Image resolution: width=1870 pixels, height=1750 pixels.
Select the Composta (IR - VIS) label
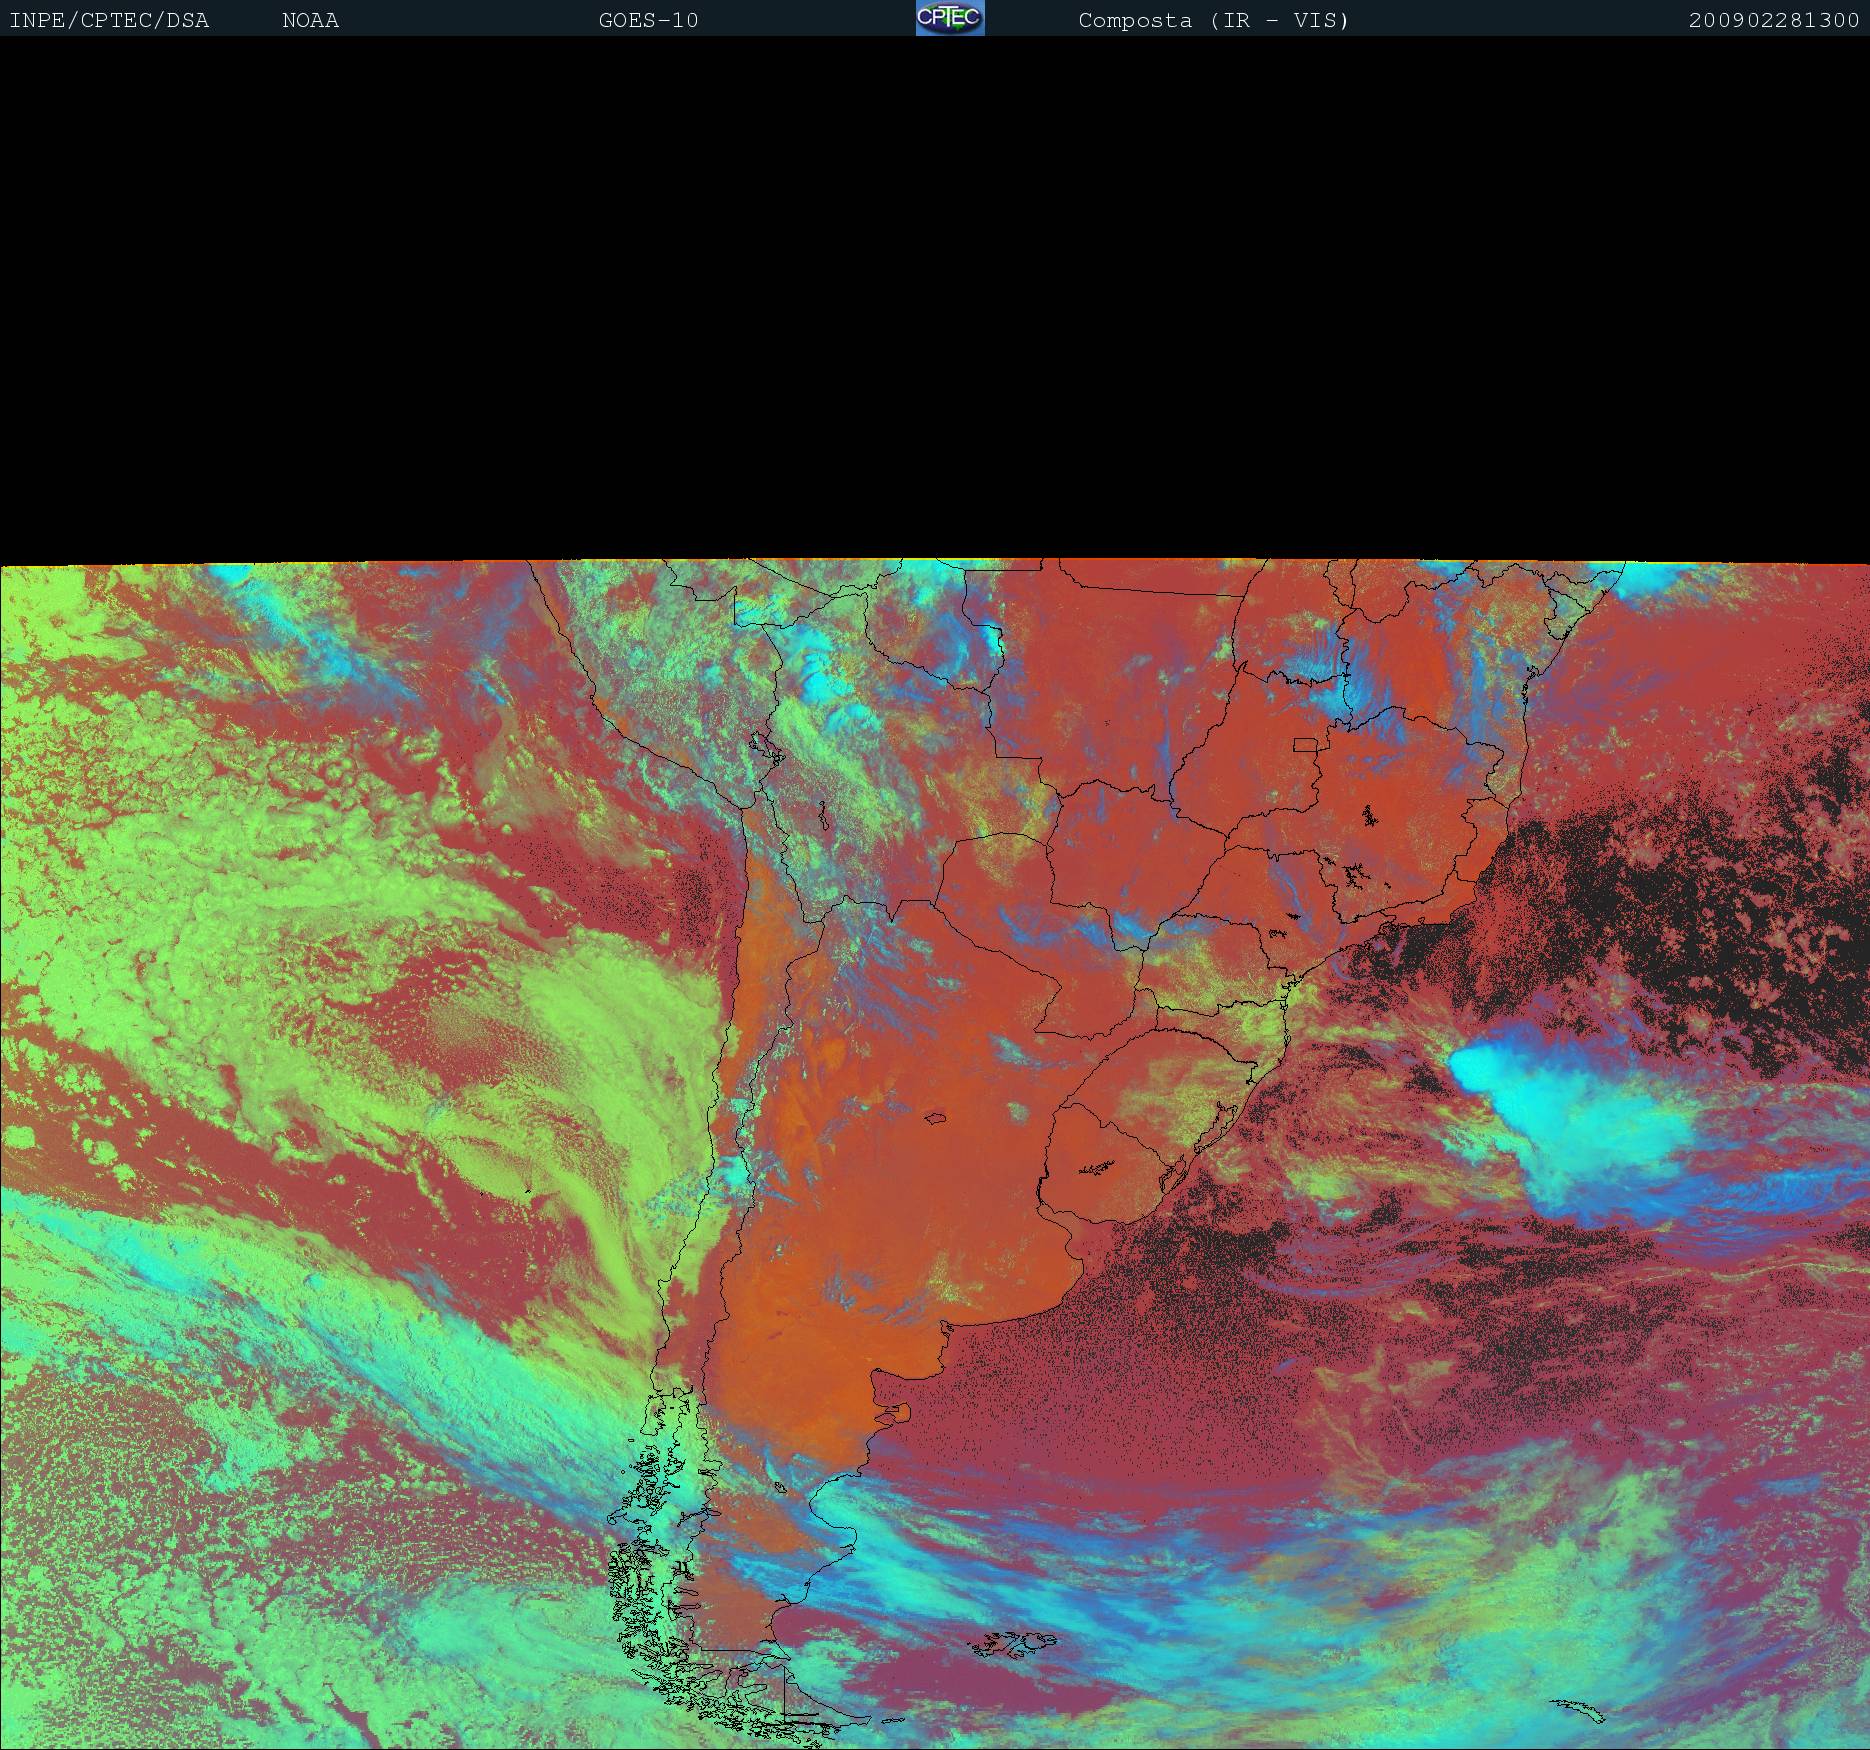[x=1214, y=21]
